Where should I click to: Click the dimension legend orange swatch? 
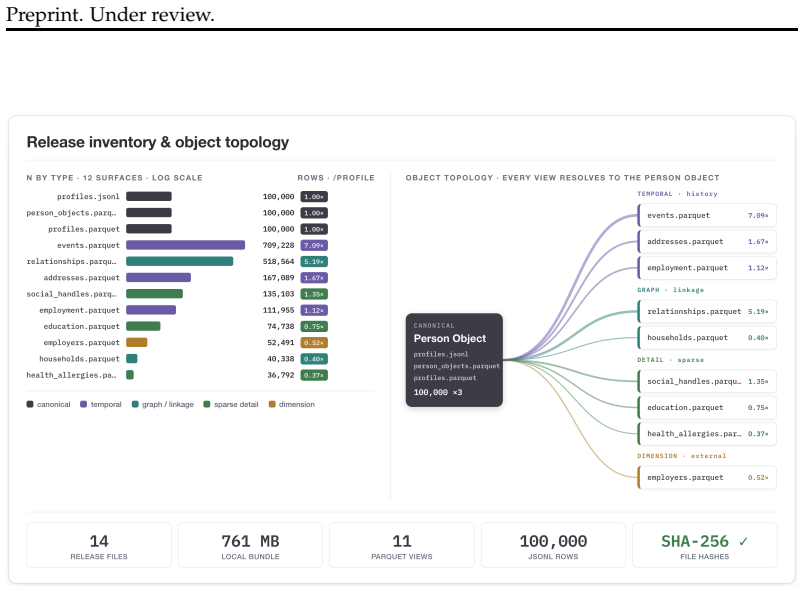coord(272,404)
